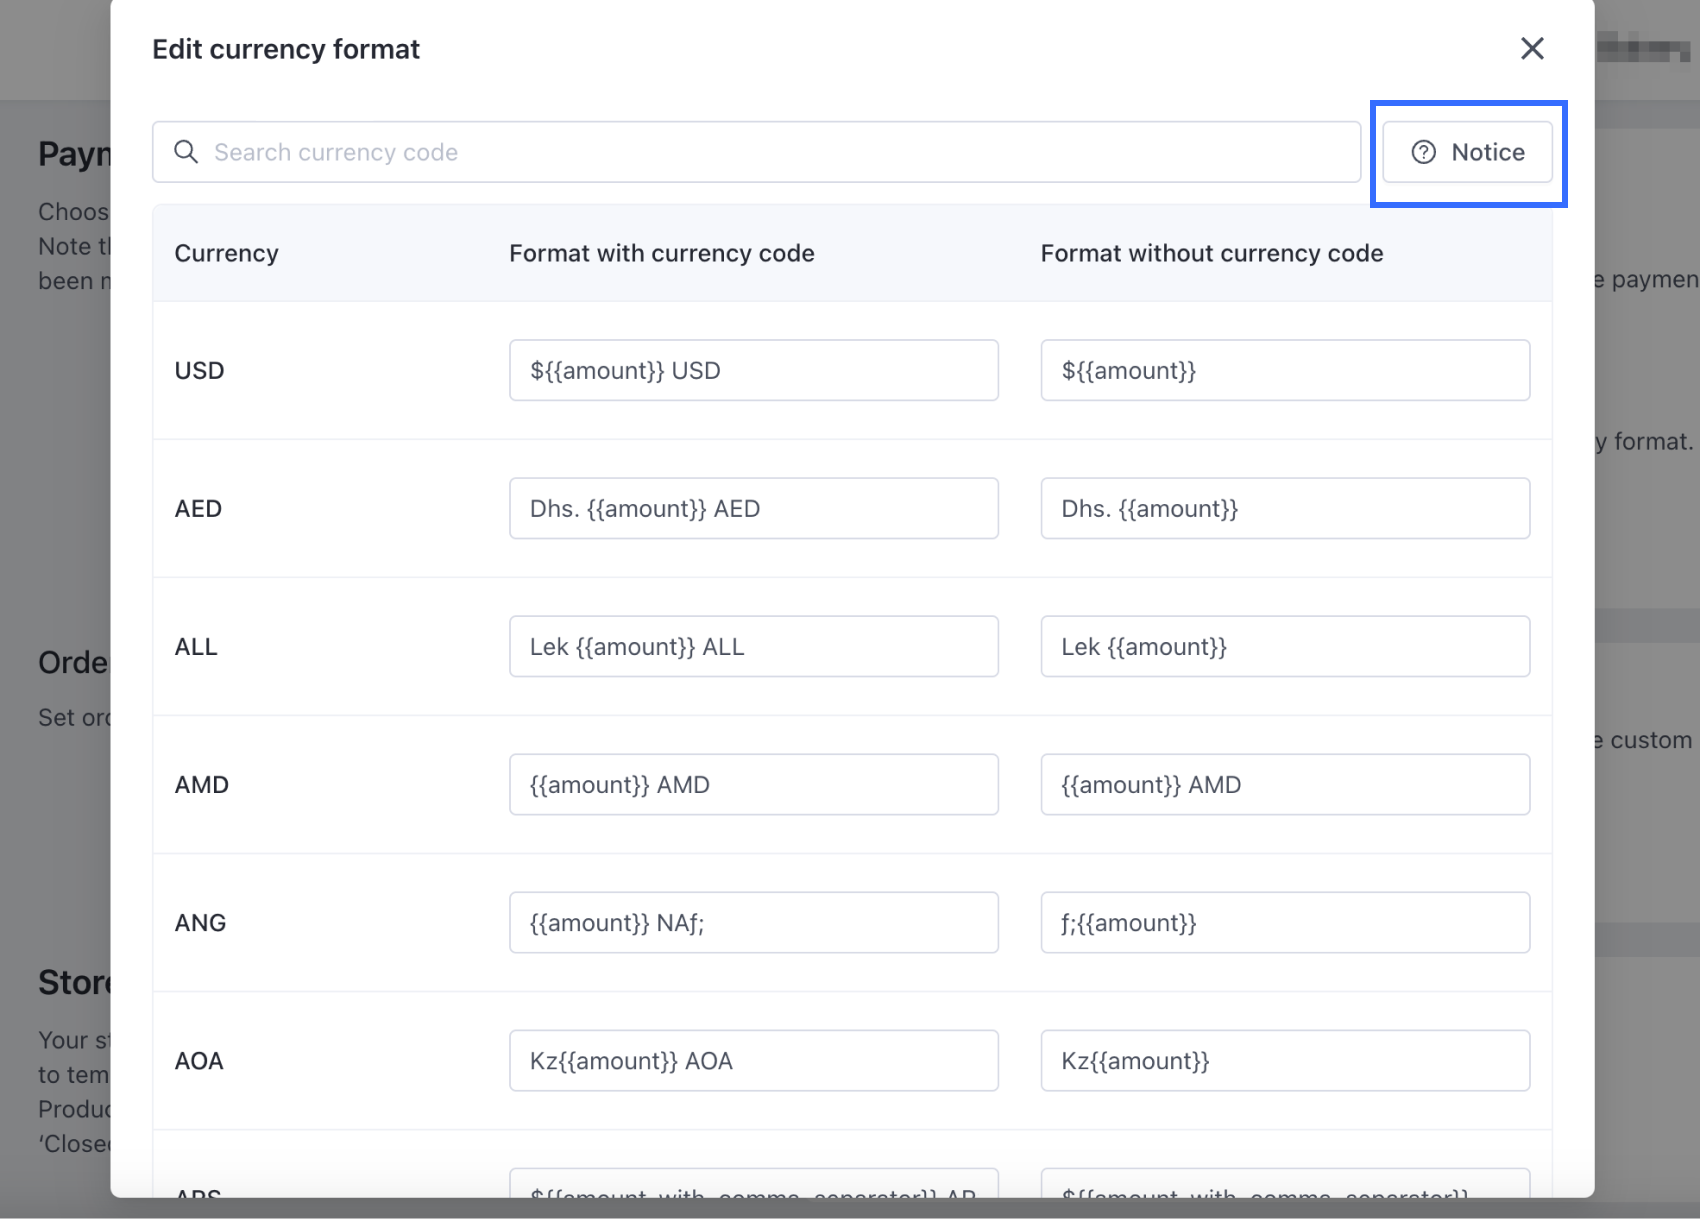The width and height of the screenshot is (1700, 1219).
Task: Edit USD format with currency code
Action: click(753, 370)
